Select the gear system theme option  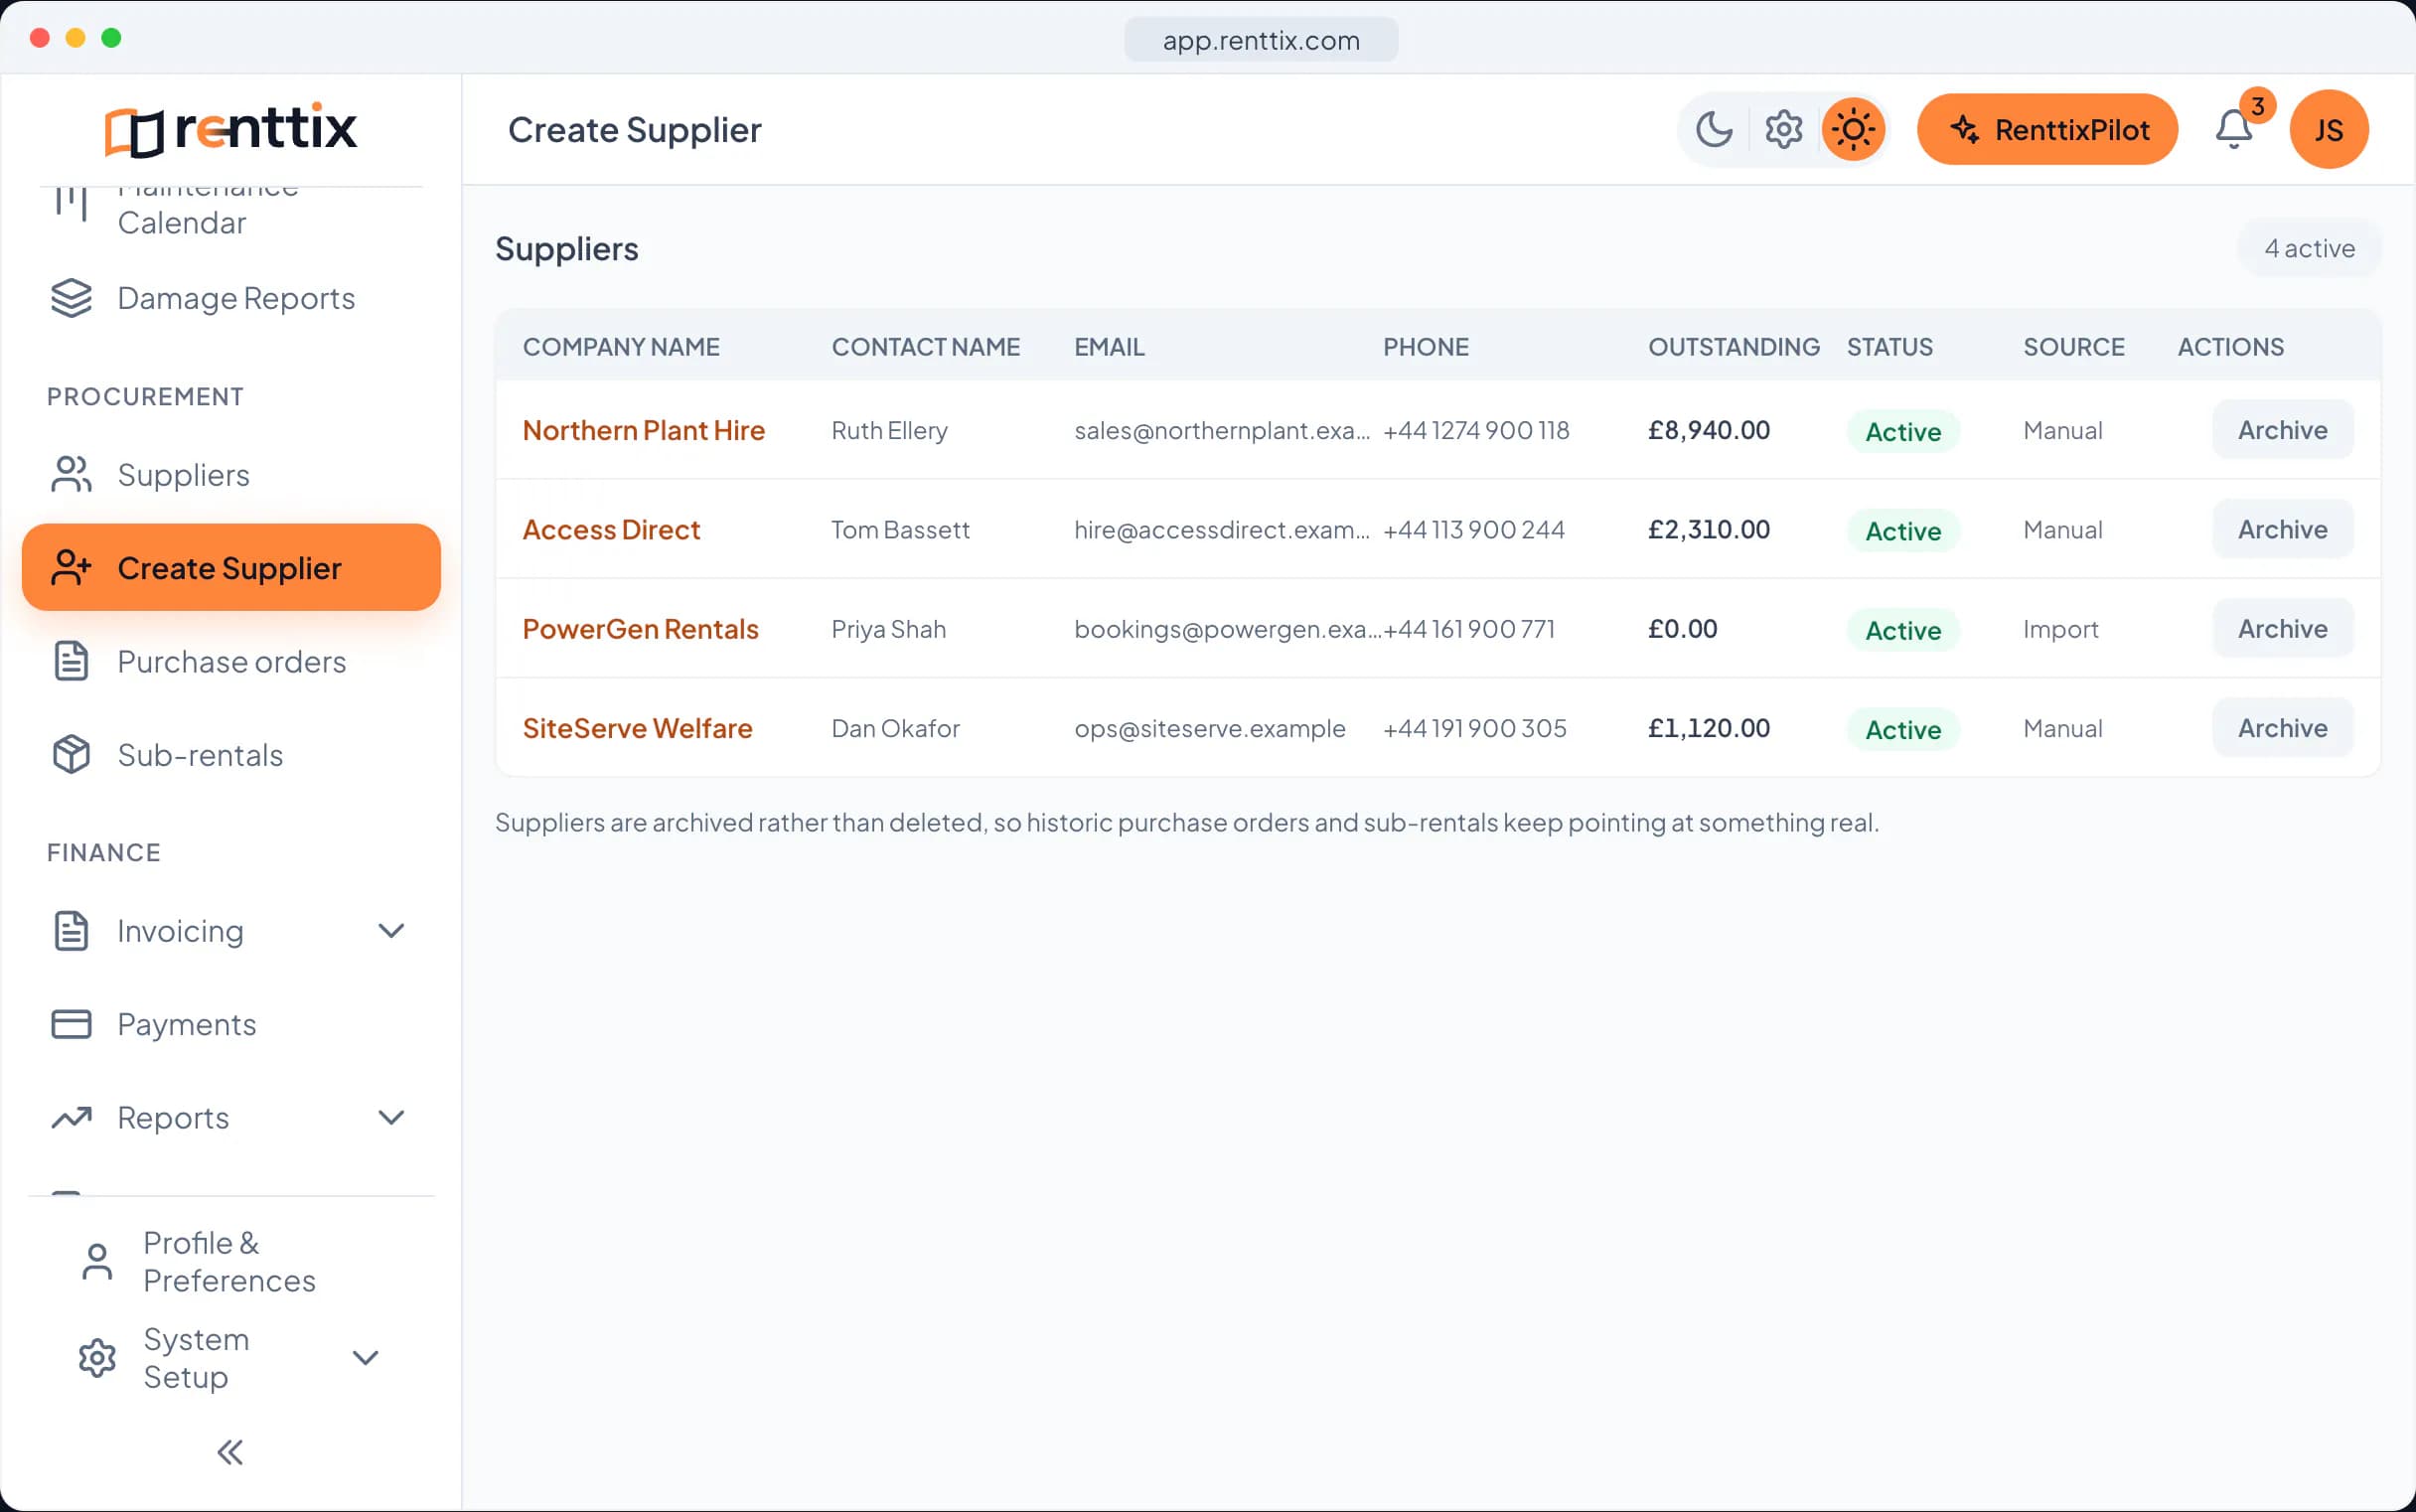1783,129
